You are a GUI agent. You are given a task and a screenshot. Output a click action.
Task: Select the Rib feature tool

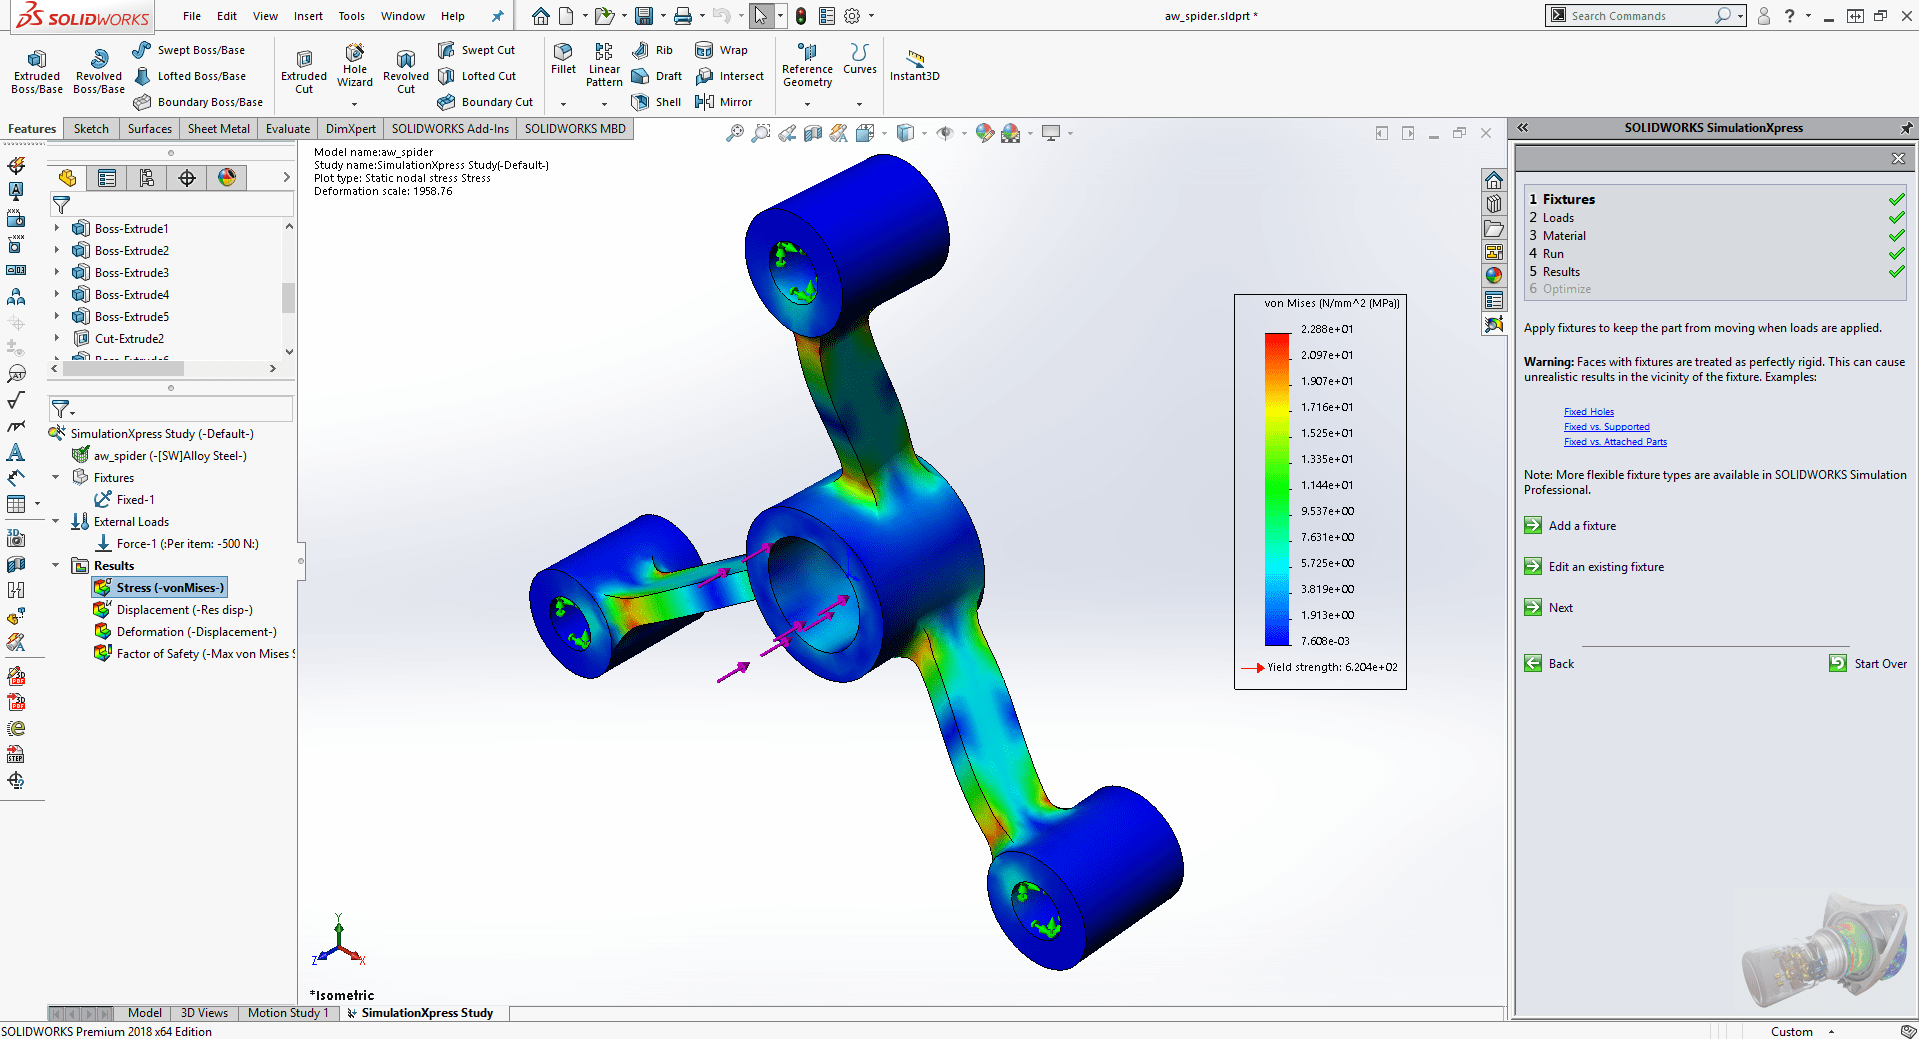pos(655,50)
